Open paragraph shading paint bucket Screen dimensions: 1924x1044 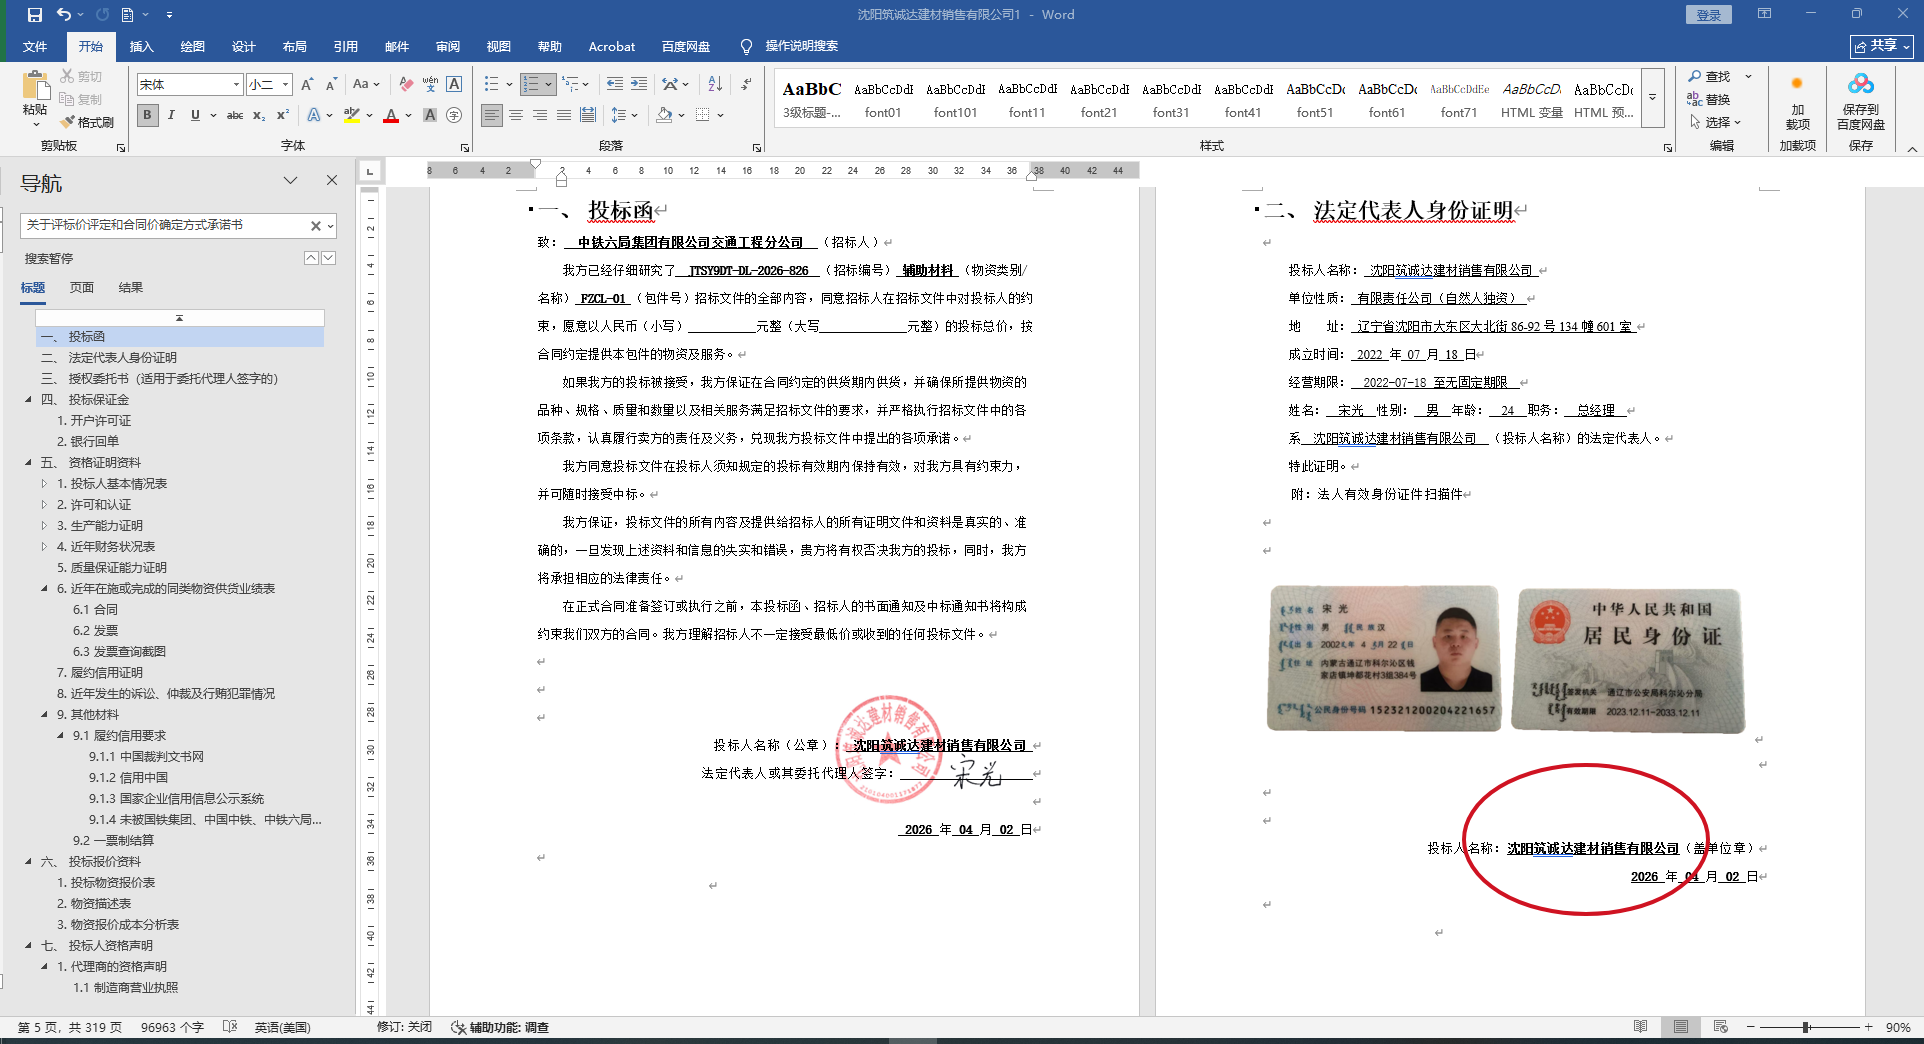pos(664,115)
